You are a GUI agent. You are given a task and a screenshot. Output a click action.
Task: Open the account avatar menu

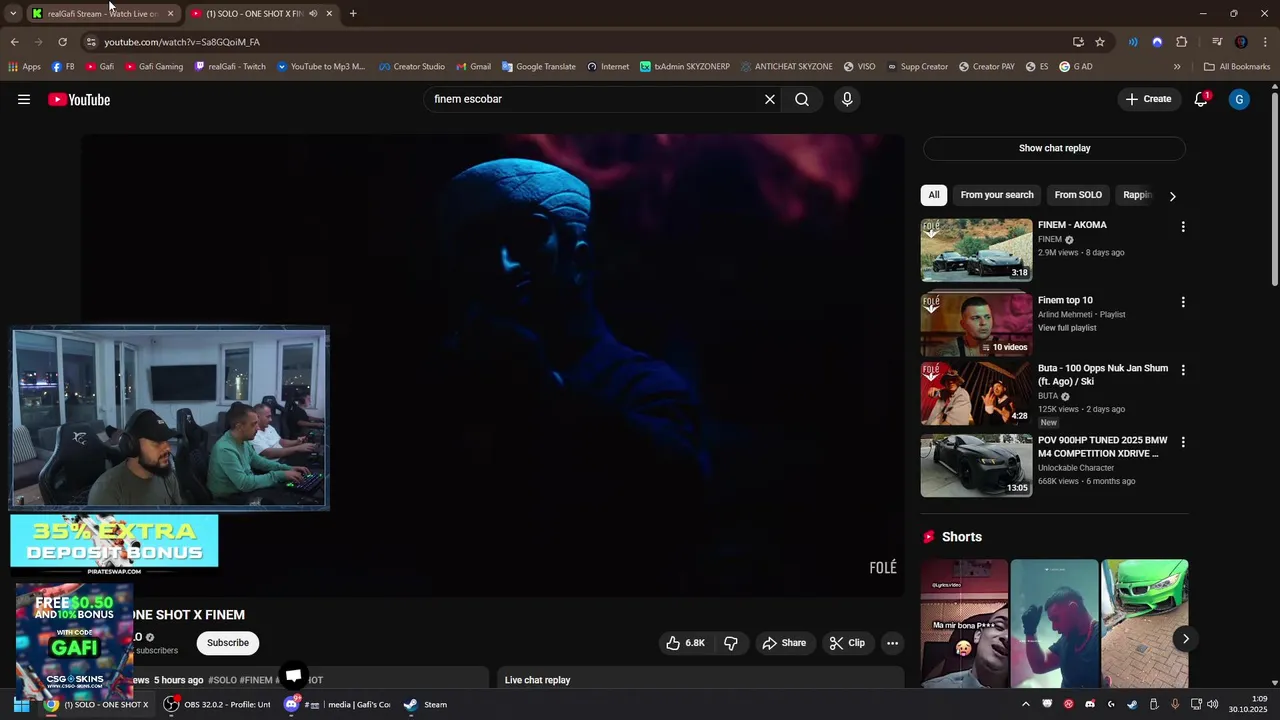[x=1239, y=99]
